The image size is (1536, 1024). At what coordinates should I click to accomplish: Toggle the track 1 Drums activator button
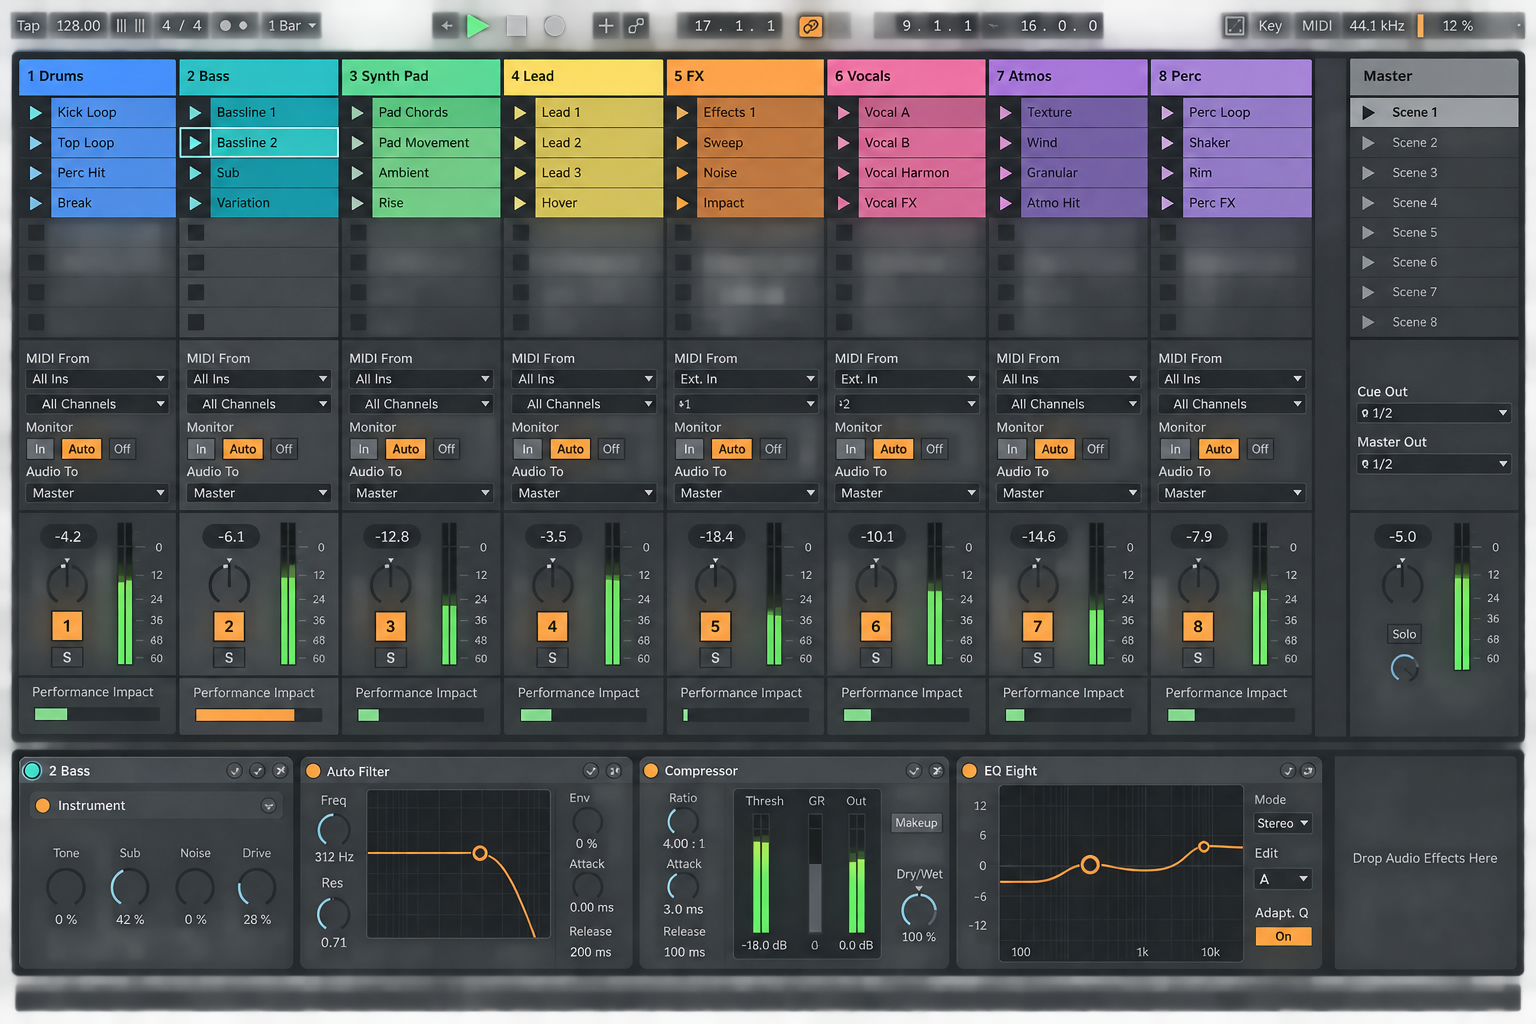click(67, 627)
